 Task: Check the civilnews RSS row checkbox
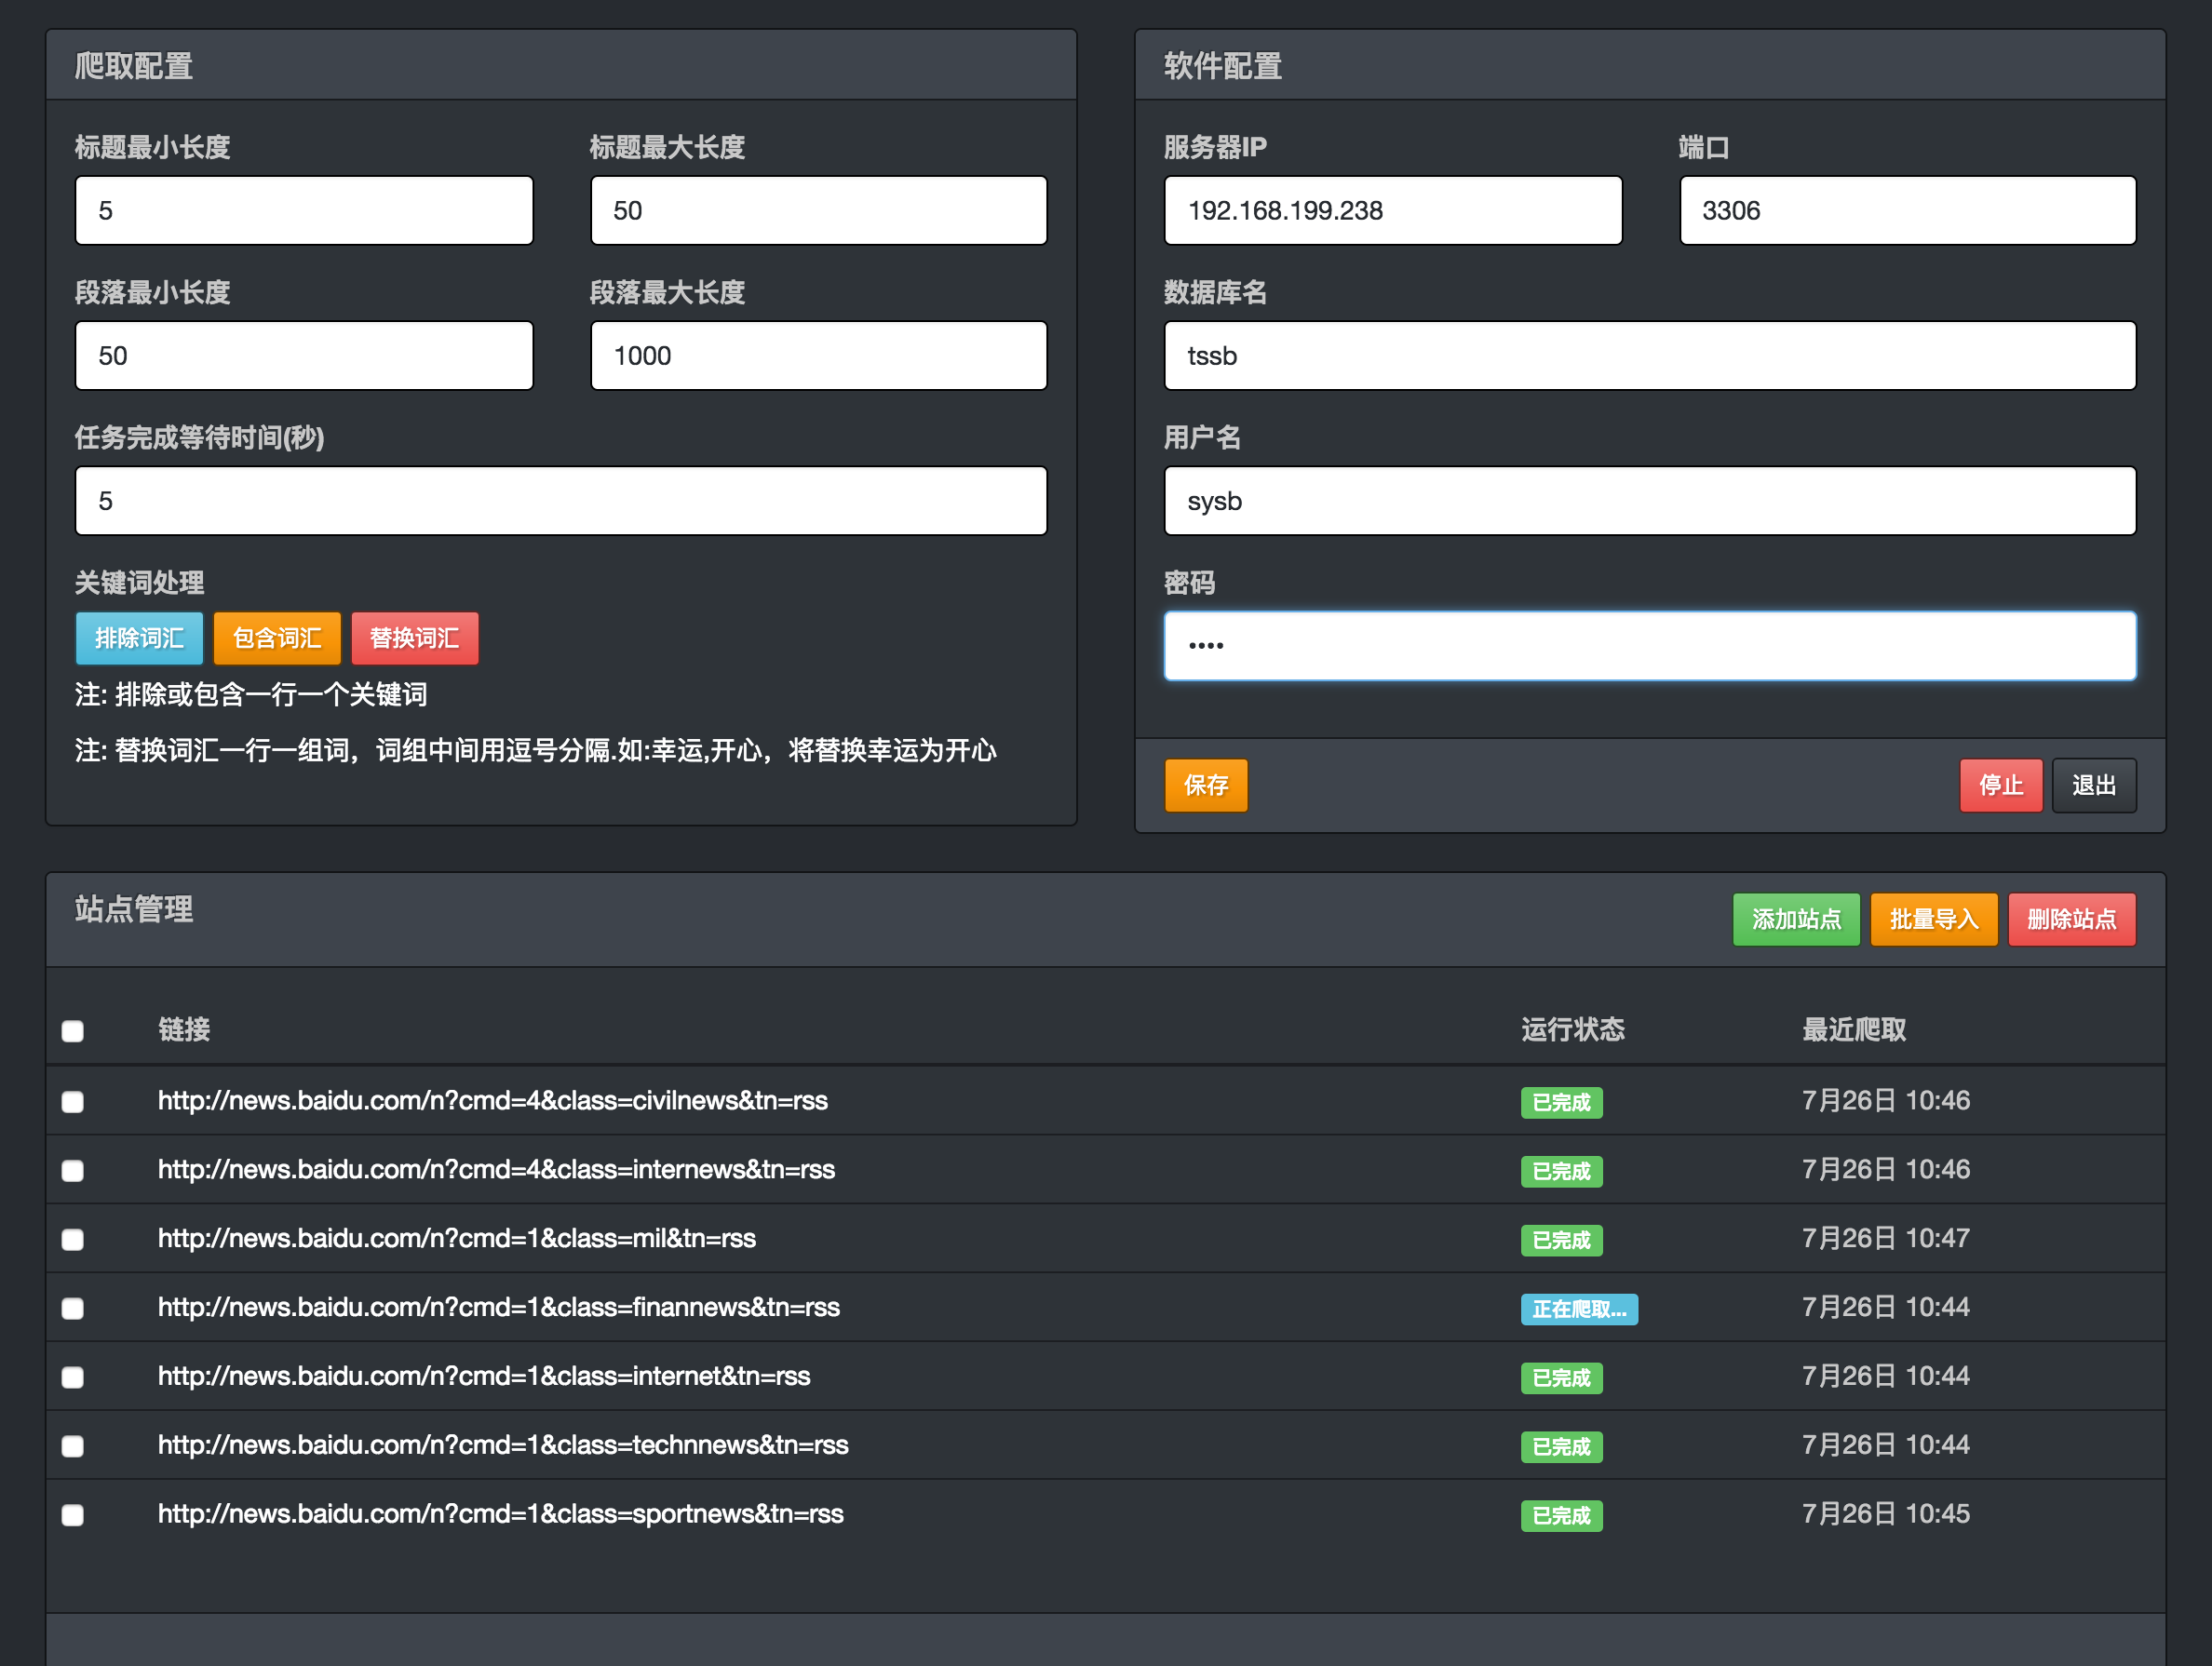tap(73, 1102)
